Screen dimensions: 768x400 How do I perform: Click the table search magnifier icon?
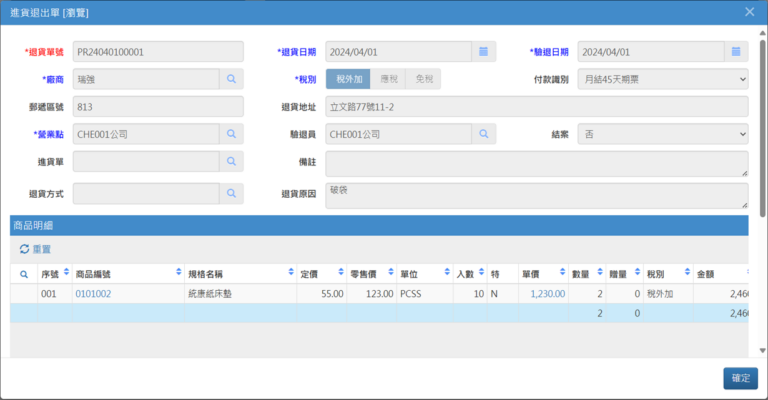click(24, 274)
